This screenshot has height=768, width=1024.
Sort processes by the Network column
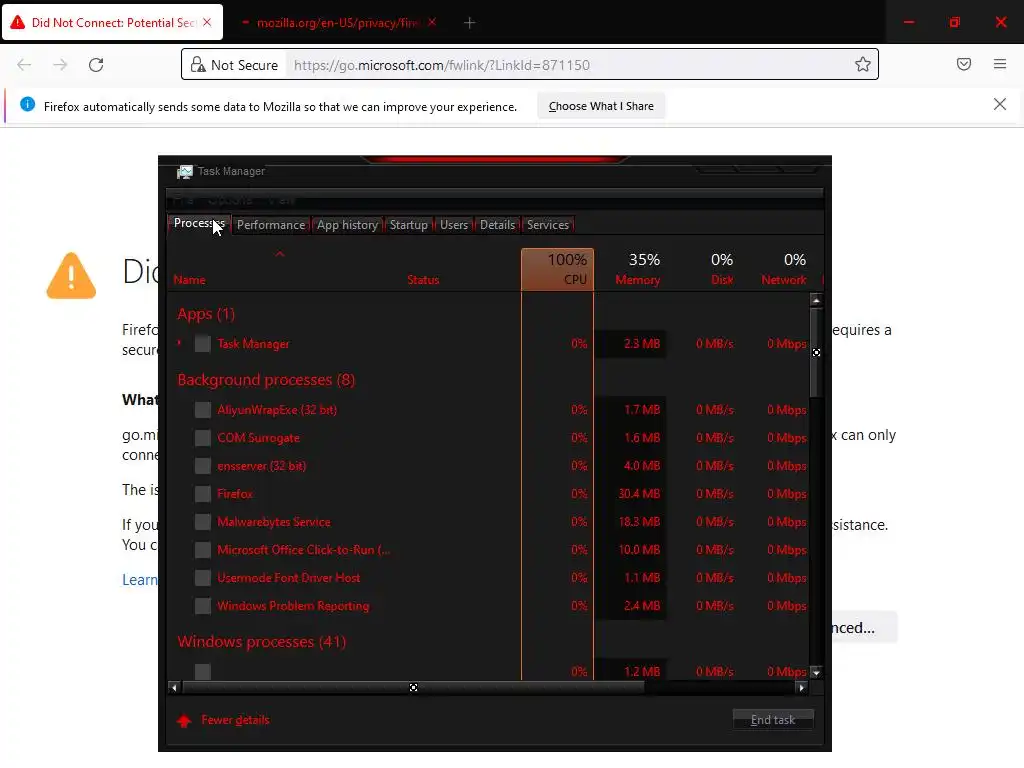point(777,269)
